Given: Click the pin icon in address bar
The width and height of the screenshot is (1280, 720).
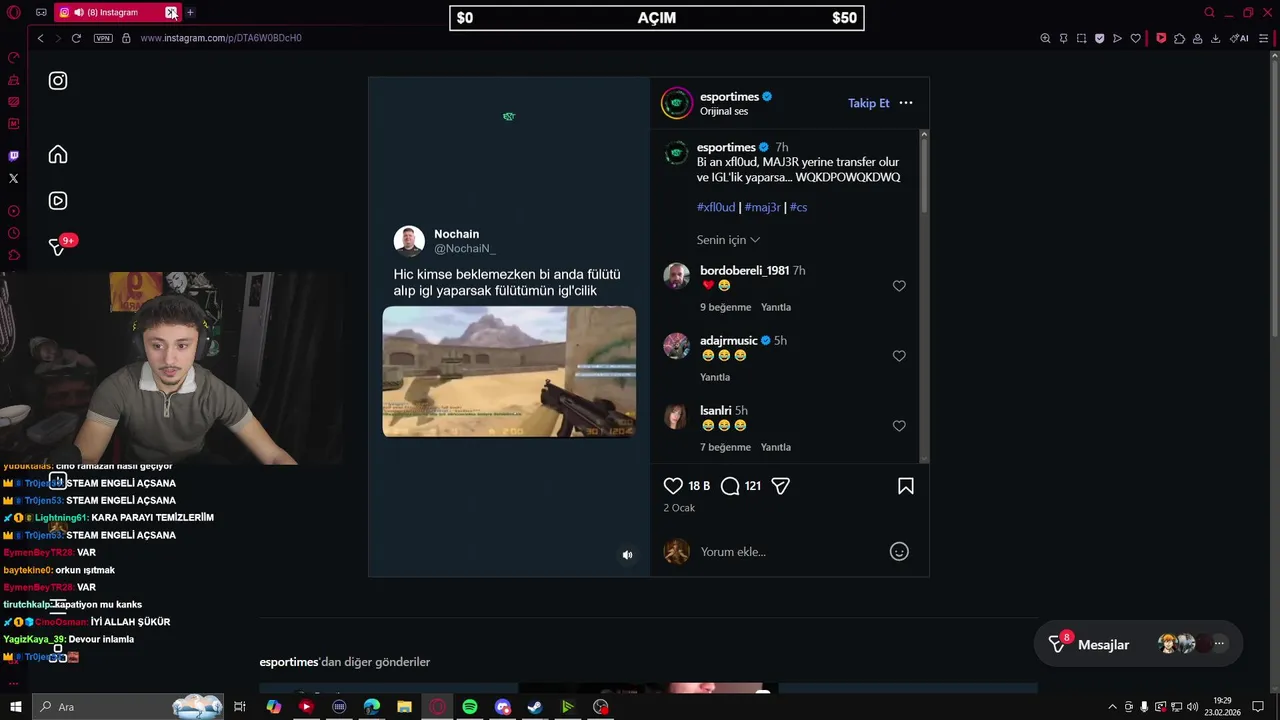Looking at the screenshot, I should point(1063,38).
